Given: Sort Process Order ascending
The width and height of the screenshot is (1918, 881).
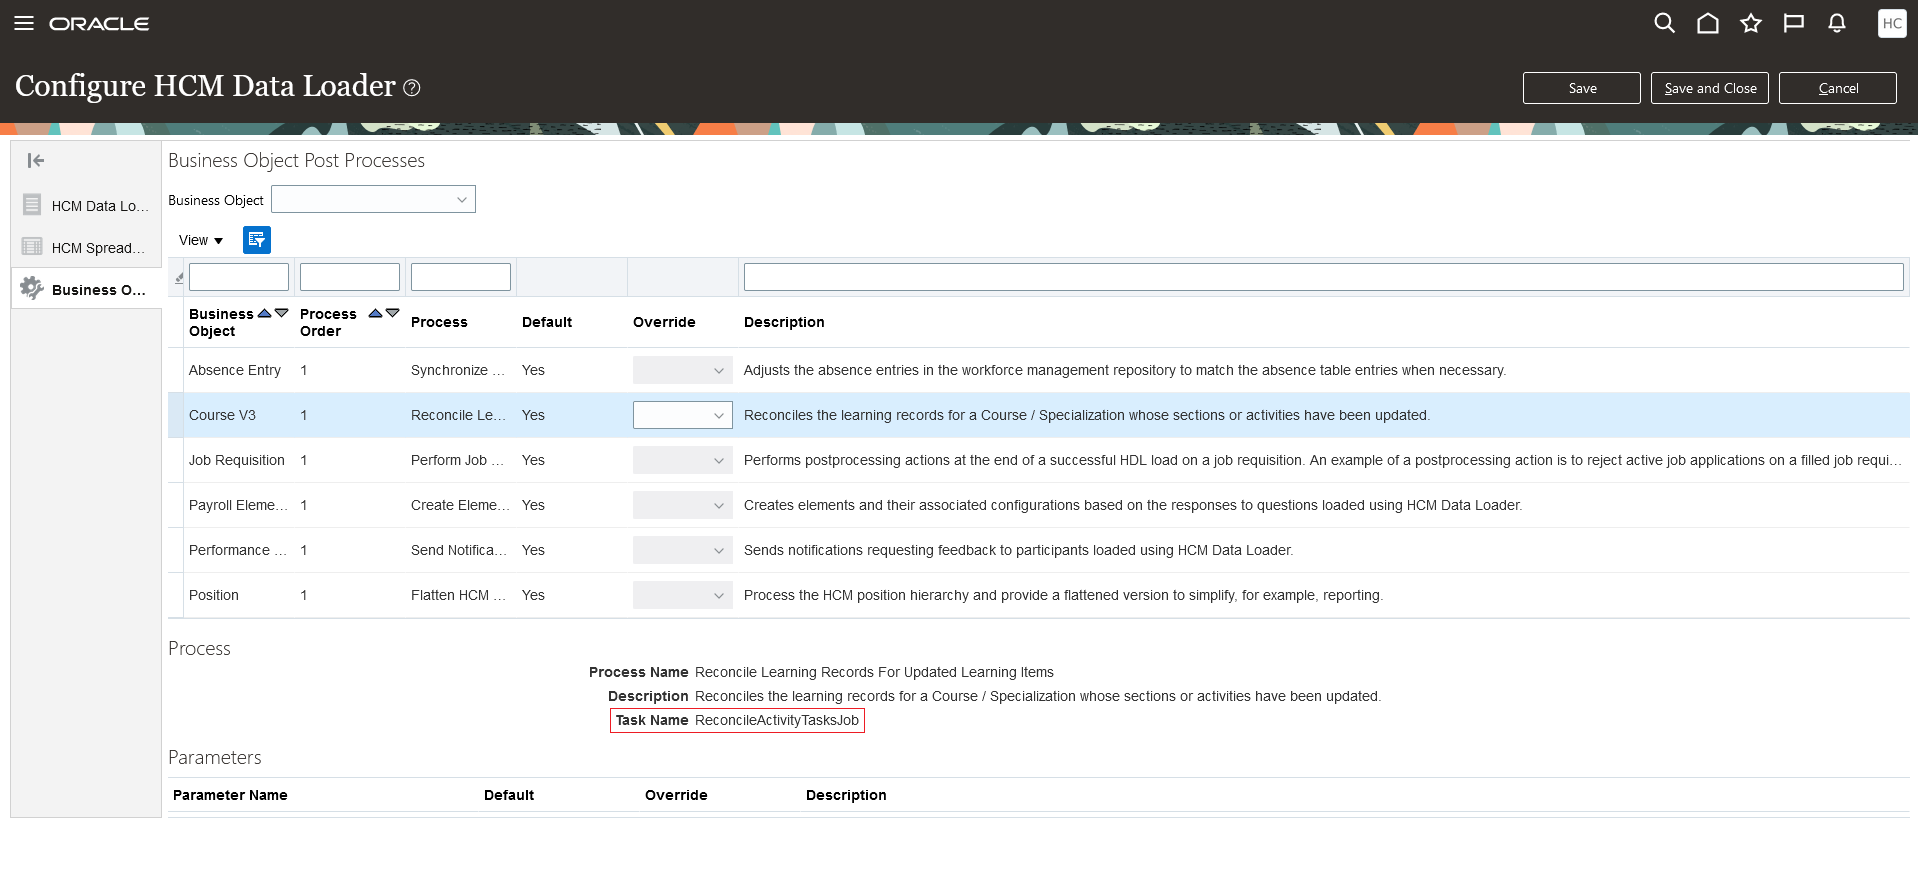Looking at the screenshot, I should tap(376, 313).
